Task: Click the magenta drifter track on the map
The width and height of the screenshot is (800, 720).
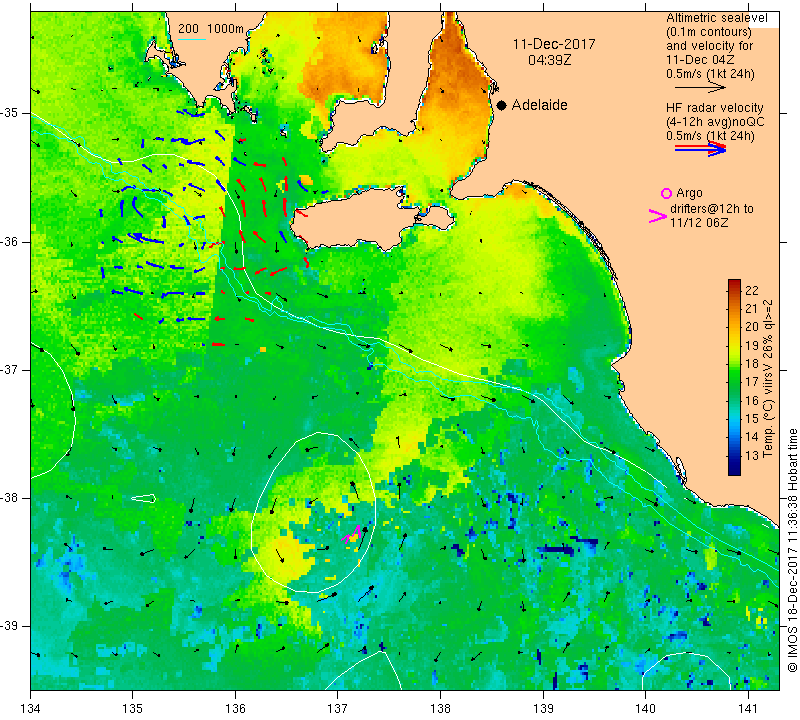Action: [x=353, y=533]
